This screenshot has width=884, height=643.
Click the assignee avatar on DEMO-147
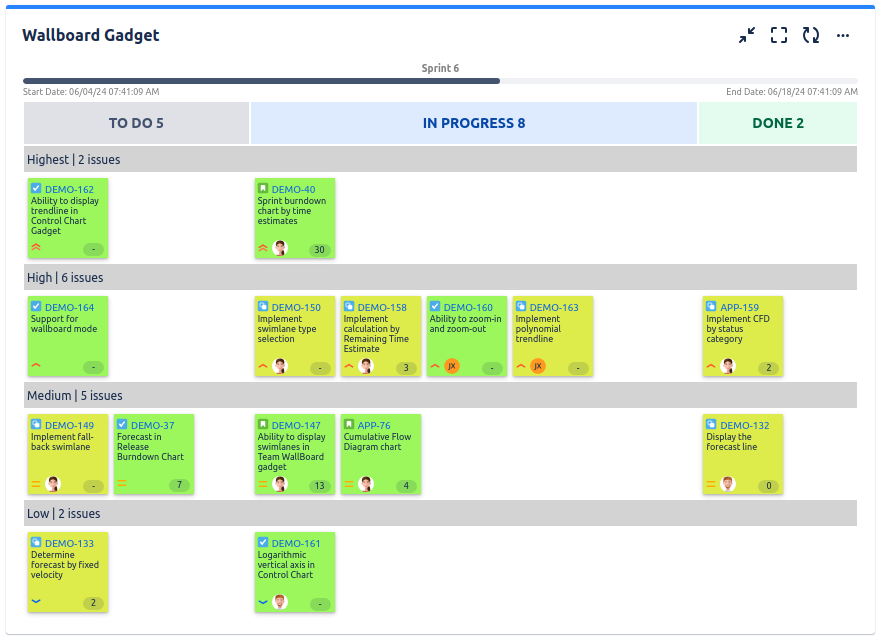(280, 484)
